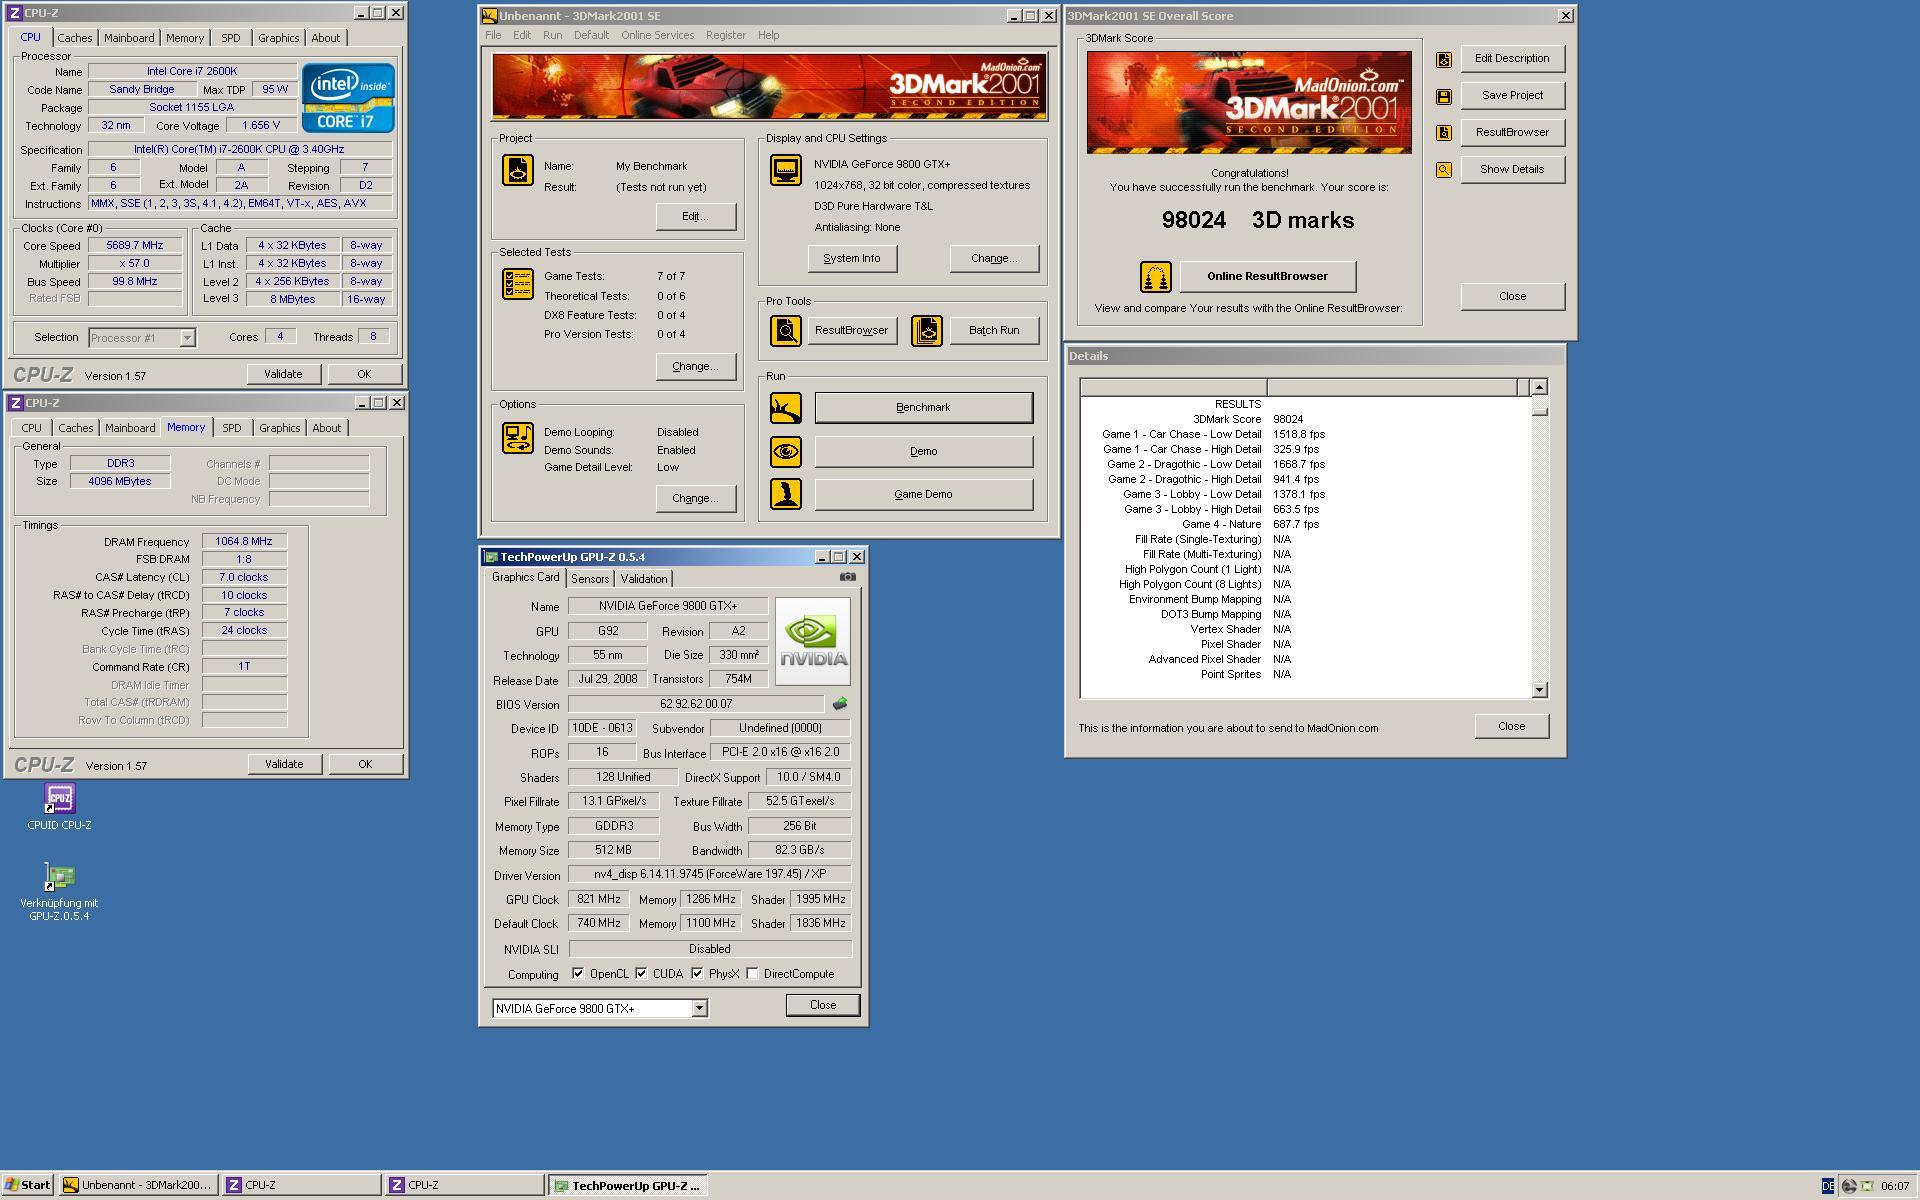Switch to SPD tab in Memory CPU-Z window
Image resolution: width=1920 pixels, height=1200 pixels.
tap(231, 428)
